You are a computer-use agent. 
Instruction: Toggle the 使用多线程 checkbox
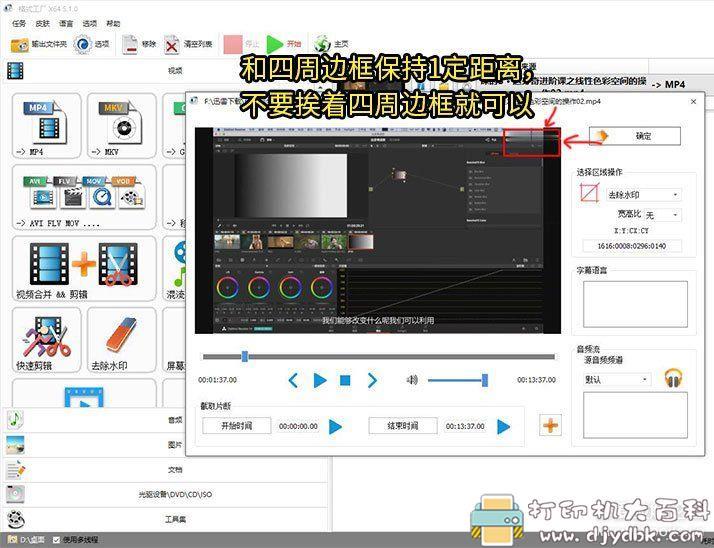pos(56,540)
